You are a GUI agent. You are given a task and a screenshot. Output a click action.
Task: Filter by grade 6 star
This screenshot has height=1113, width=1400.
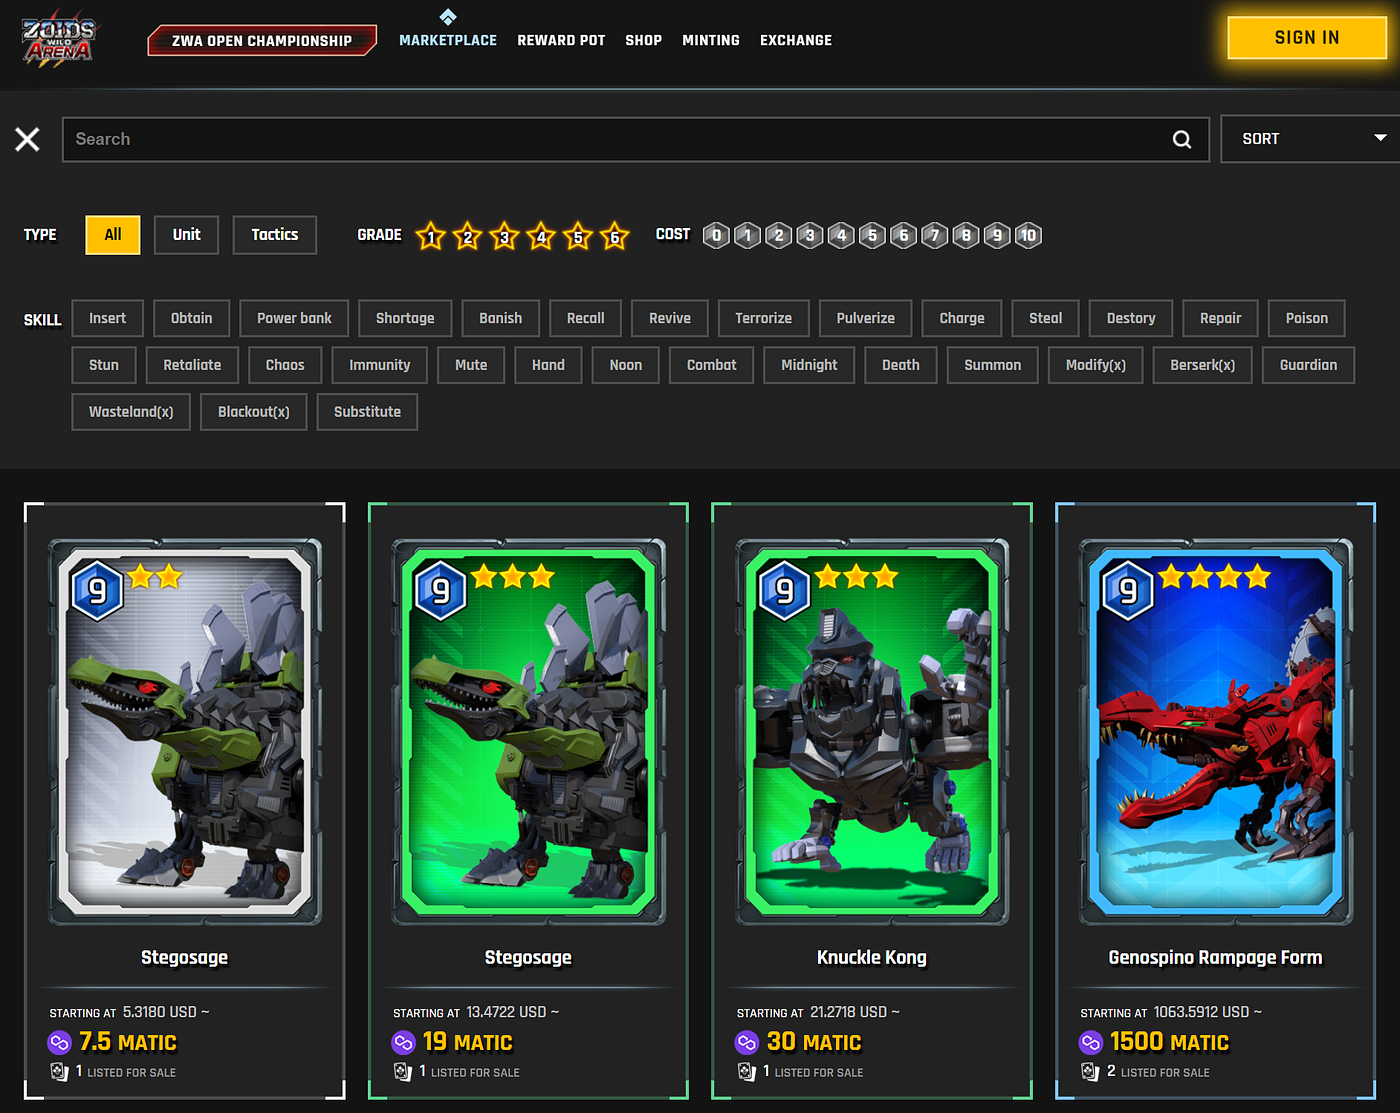(x=615, y=236)
